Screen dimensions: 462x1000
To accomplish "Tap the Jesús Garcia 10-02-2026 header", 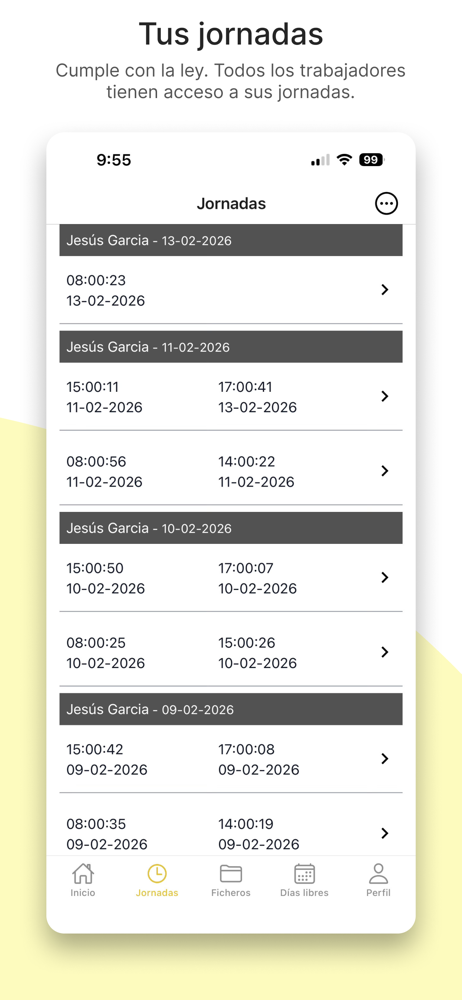I will pyautogui.click(x=231, y=528).
